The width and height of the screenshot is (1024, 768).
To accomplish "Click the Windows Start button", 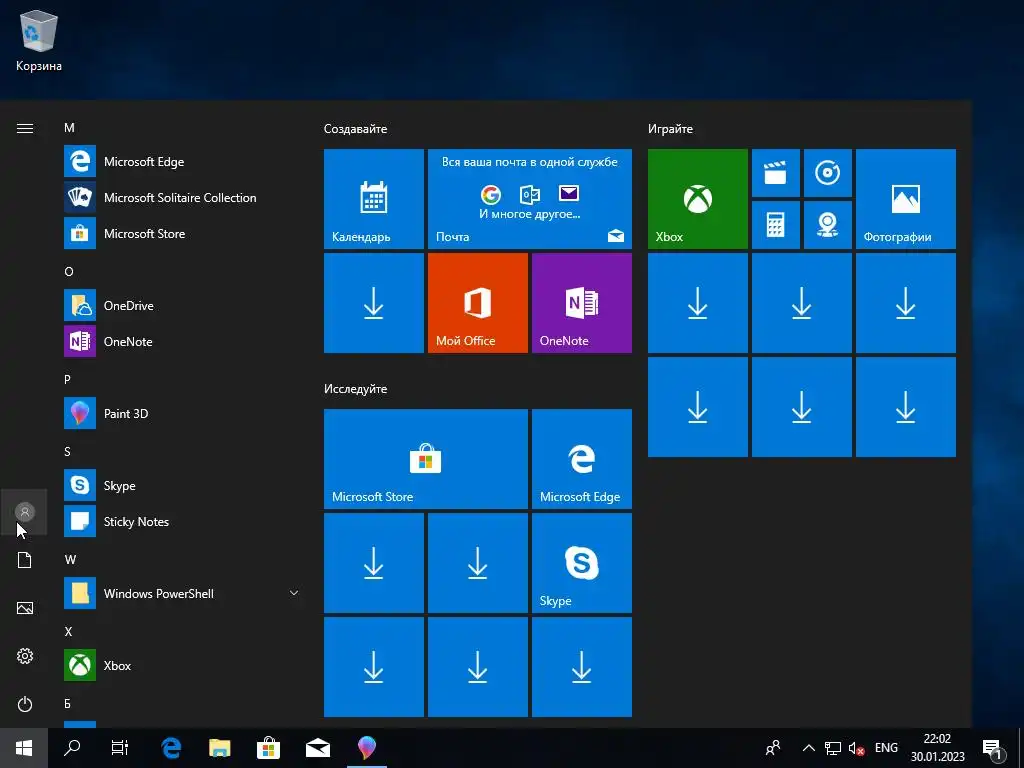I will pos(24,748).
